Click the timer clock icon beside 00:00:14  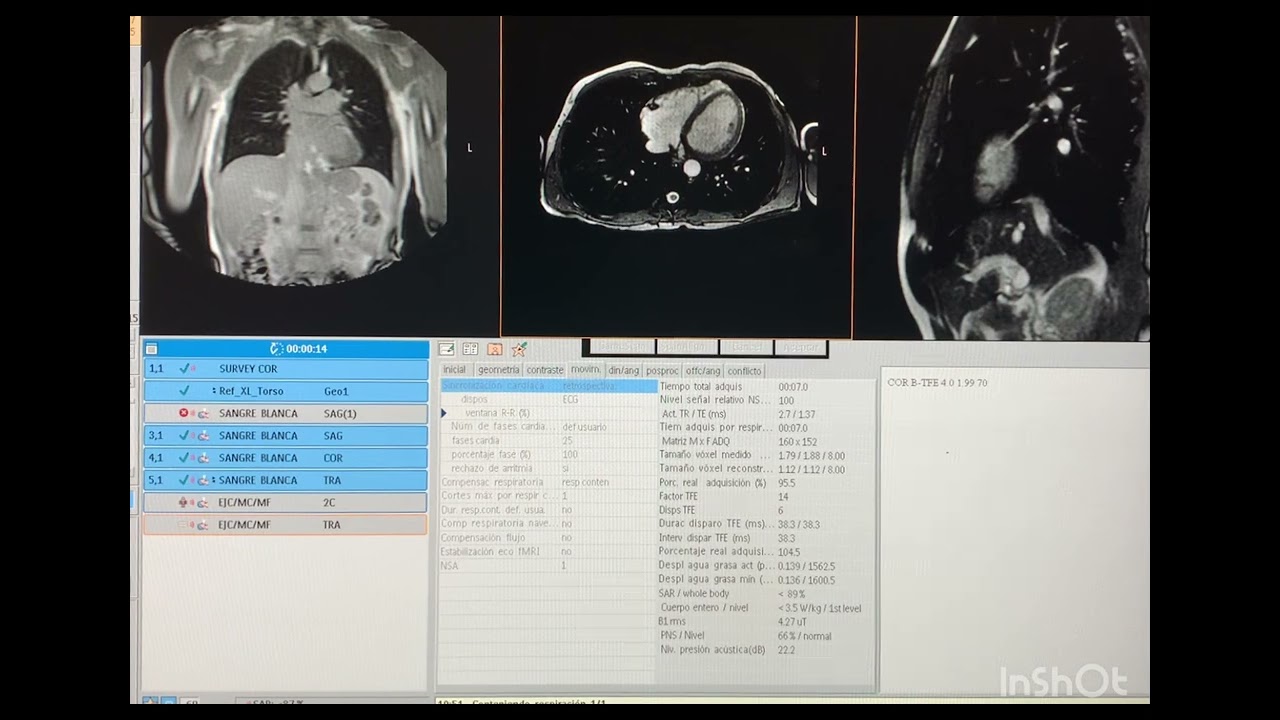(x=277, y=349)
